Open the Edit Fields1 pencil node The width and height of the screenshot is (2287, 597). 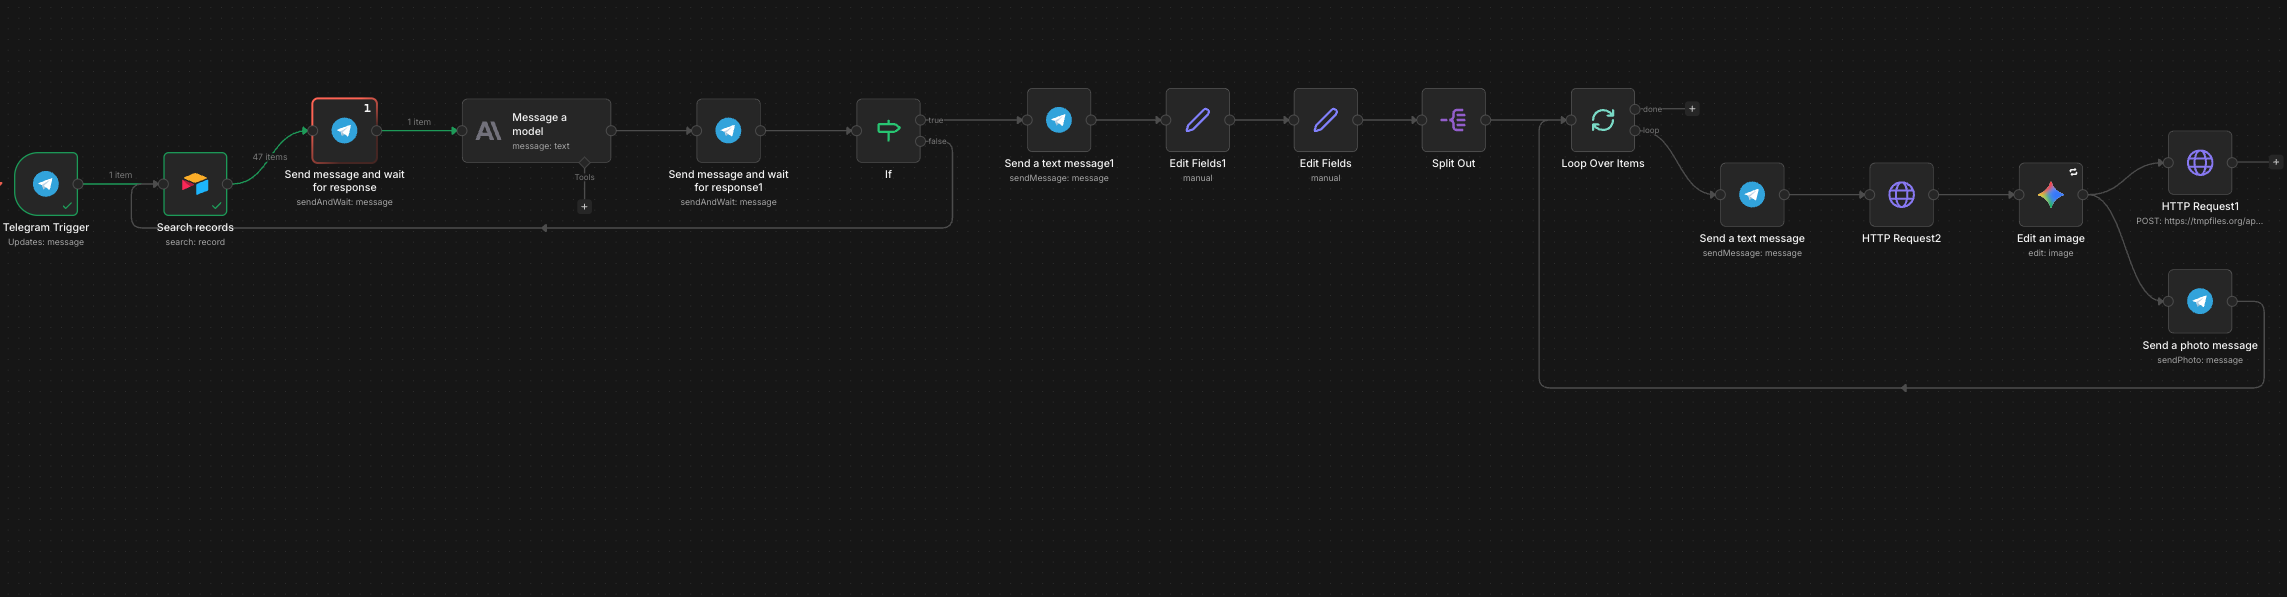click(1197, 120)
